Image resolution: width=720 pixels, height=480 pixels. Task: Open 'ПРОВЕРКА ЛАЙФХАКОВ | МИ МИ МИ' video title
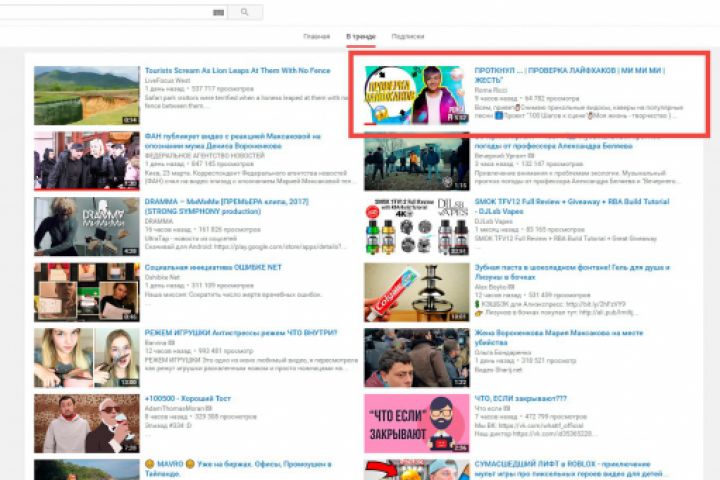coord(570,75)
